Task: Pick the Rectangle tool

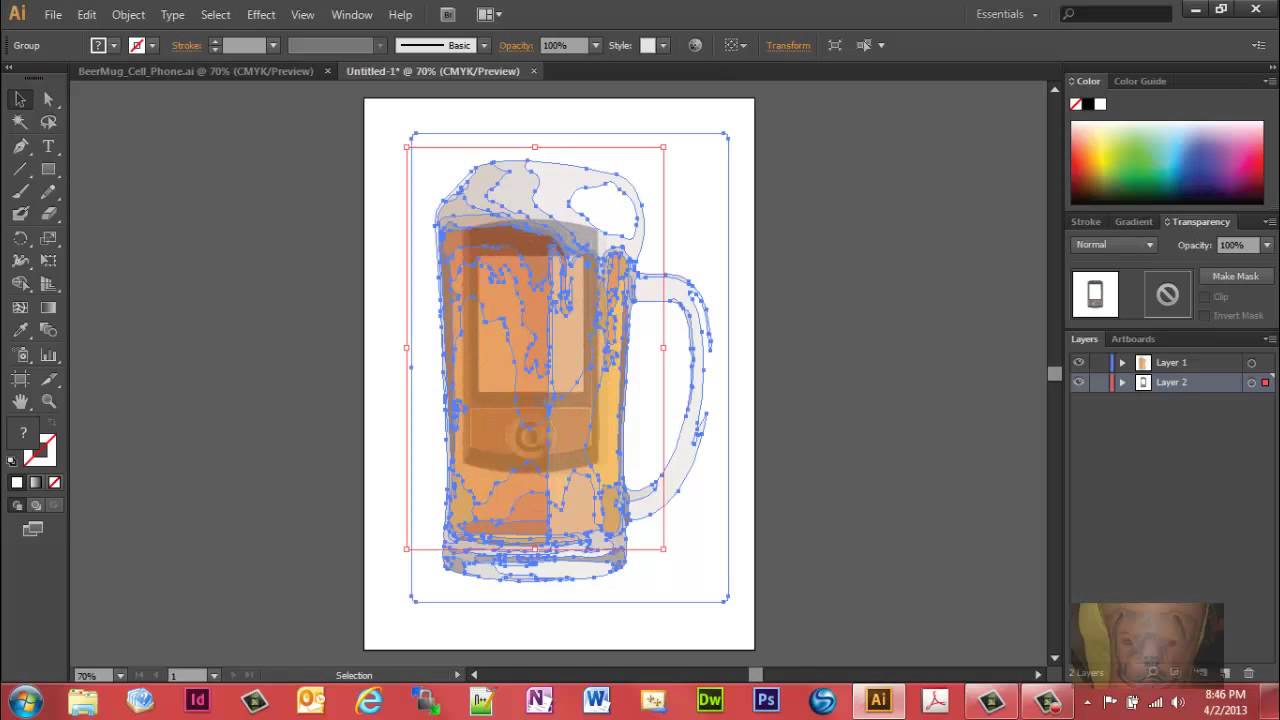Action: (x=48, y=169)
